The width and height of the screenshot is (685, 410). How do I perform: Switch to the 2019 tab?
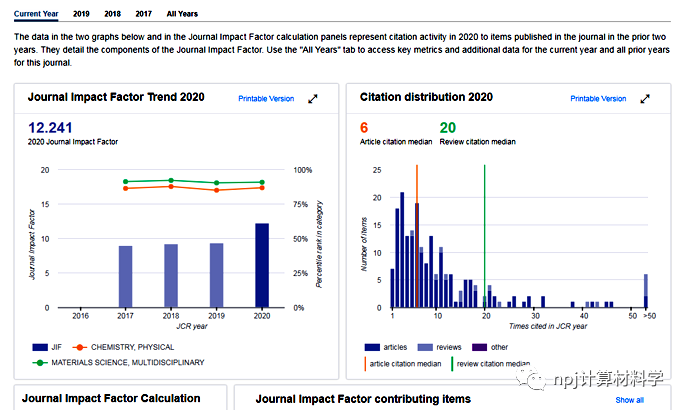click(81, 14)
